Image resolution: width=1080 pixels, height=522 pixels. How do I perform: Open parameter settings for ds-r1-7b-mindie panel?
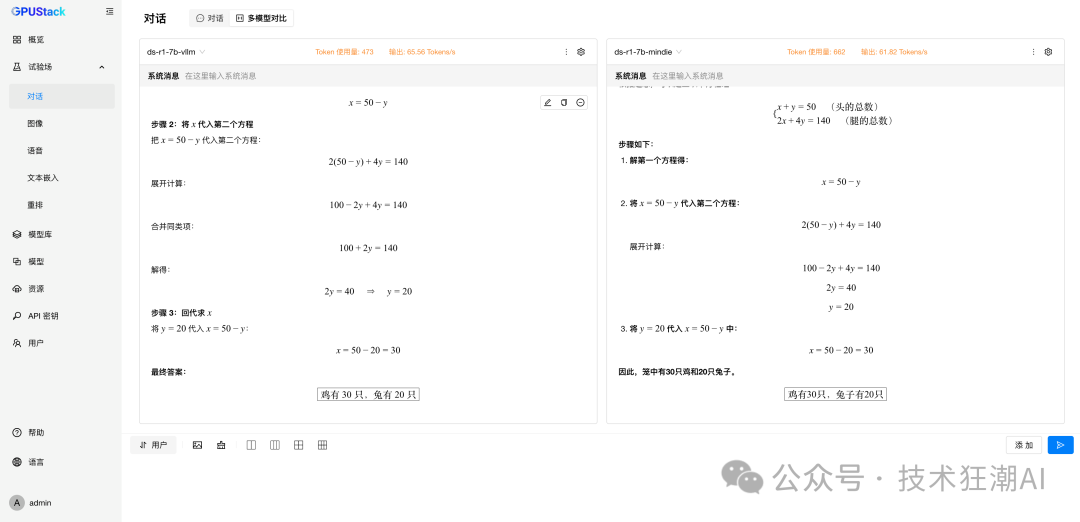[1048, 52]
